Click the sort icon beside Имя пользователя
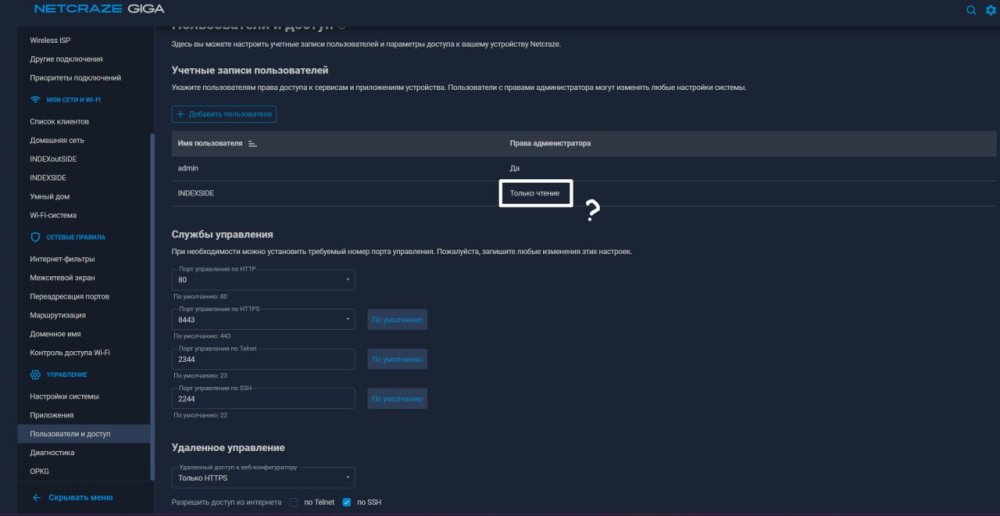 coord(253,144)
